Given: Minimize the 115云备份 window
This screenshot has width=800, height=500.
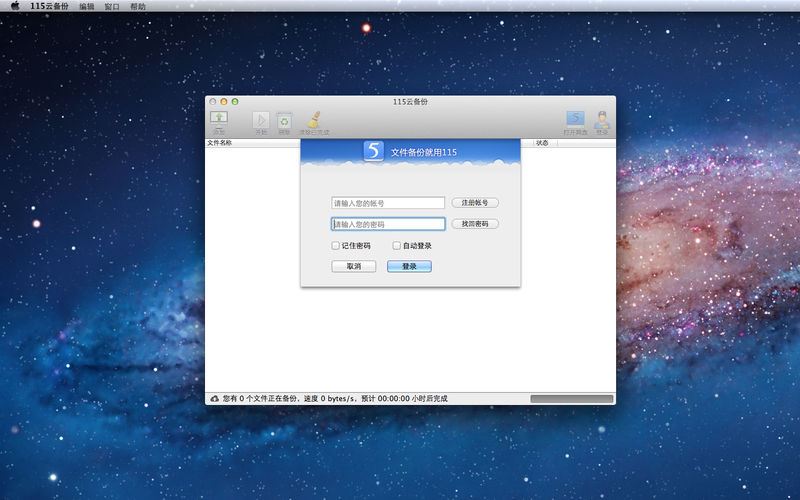Looking at the screenshot, I should click(223, 102).
